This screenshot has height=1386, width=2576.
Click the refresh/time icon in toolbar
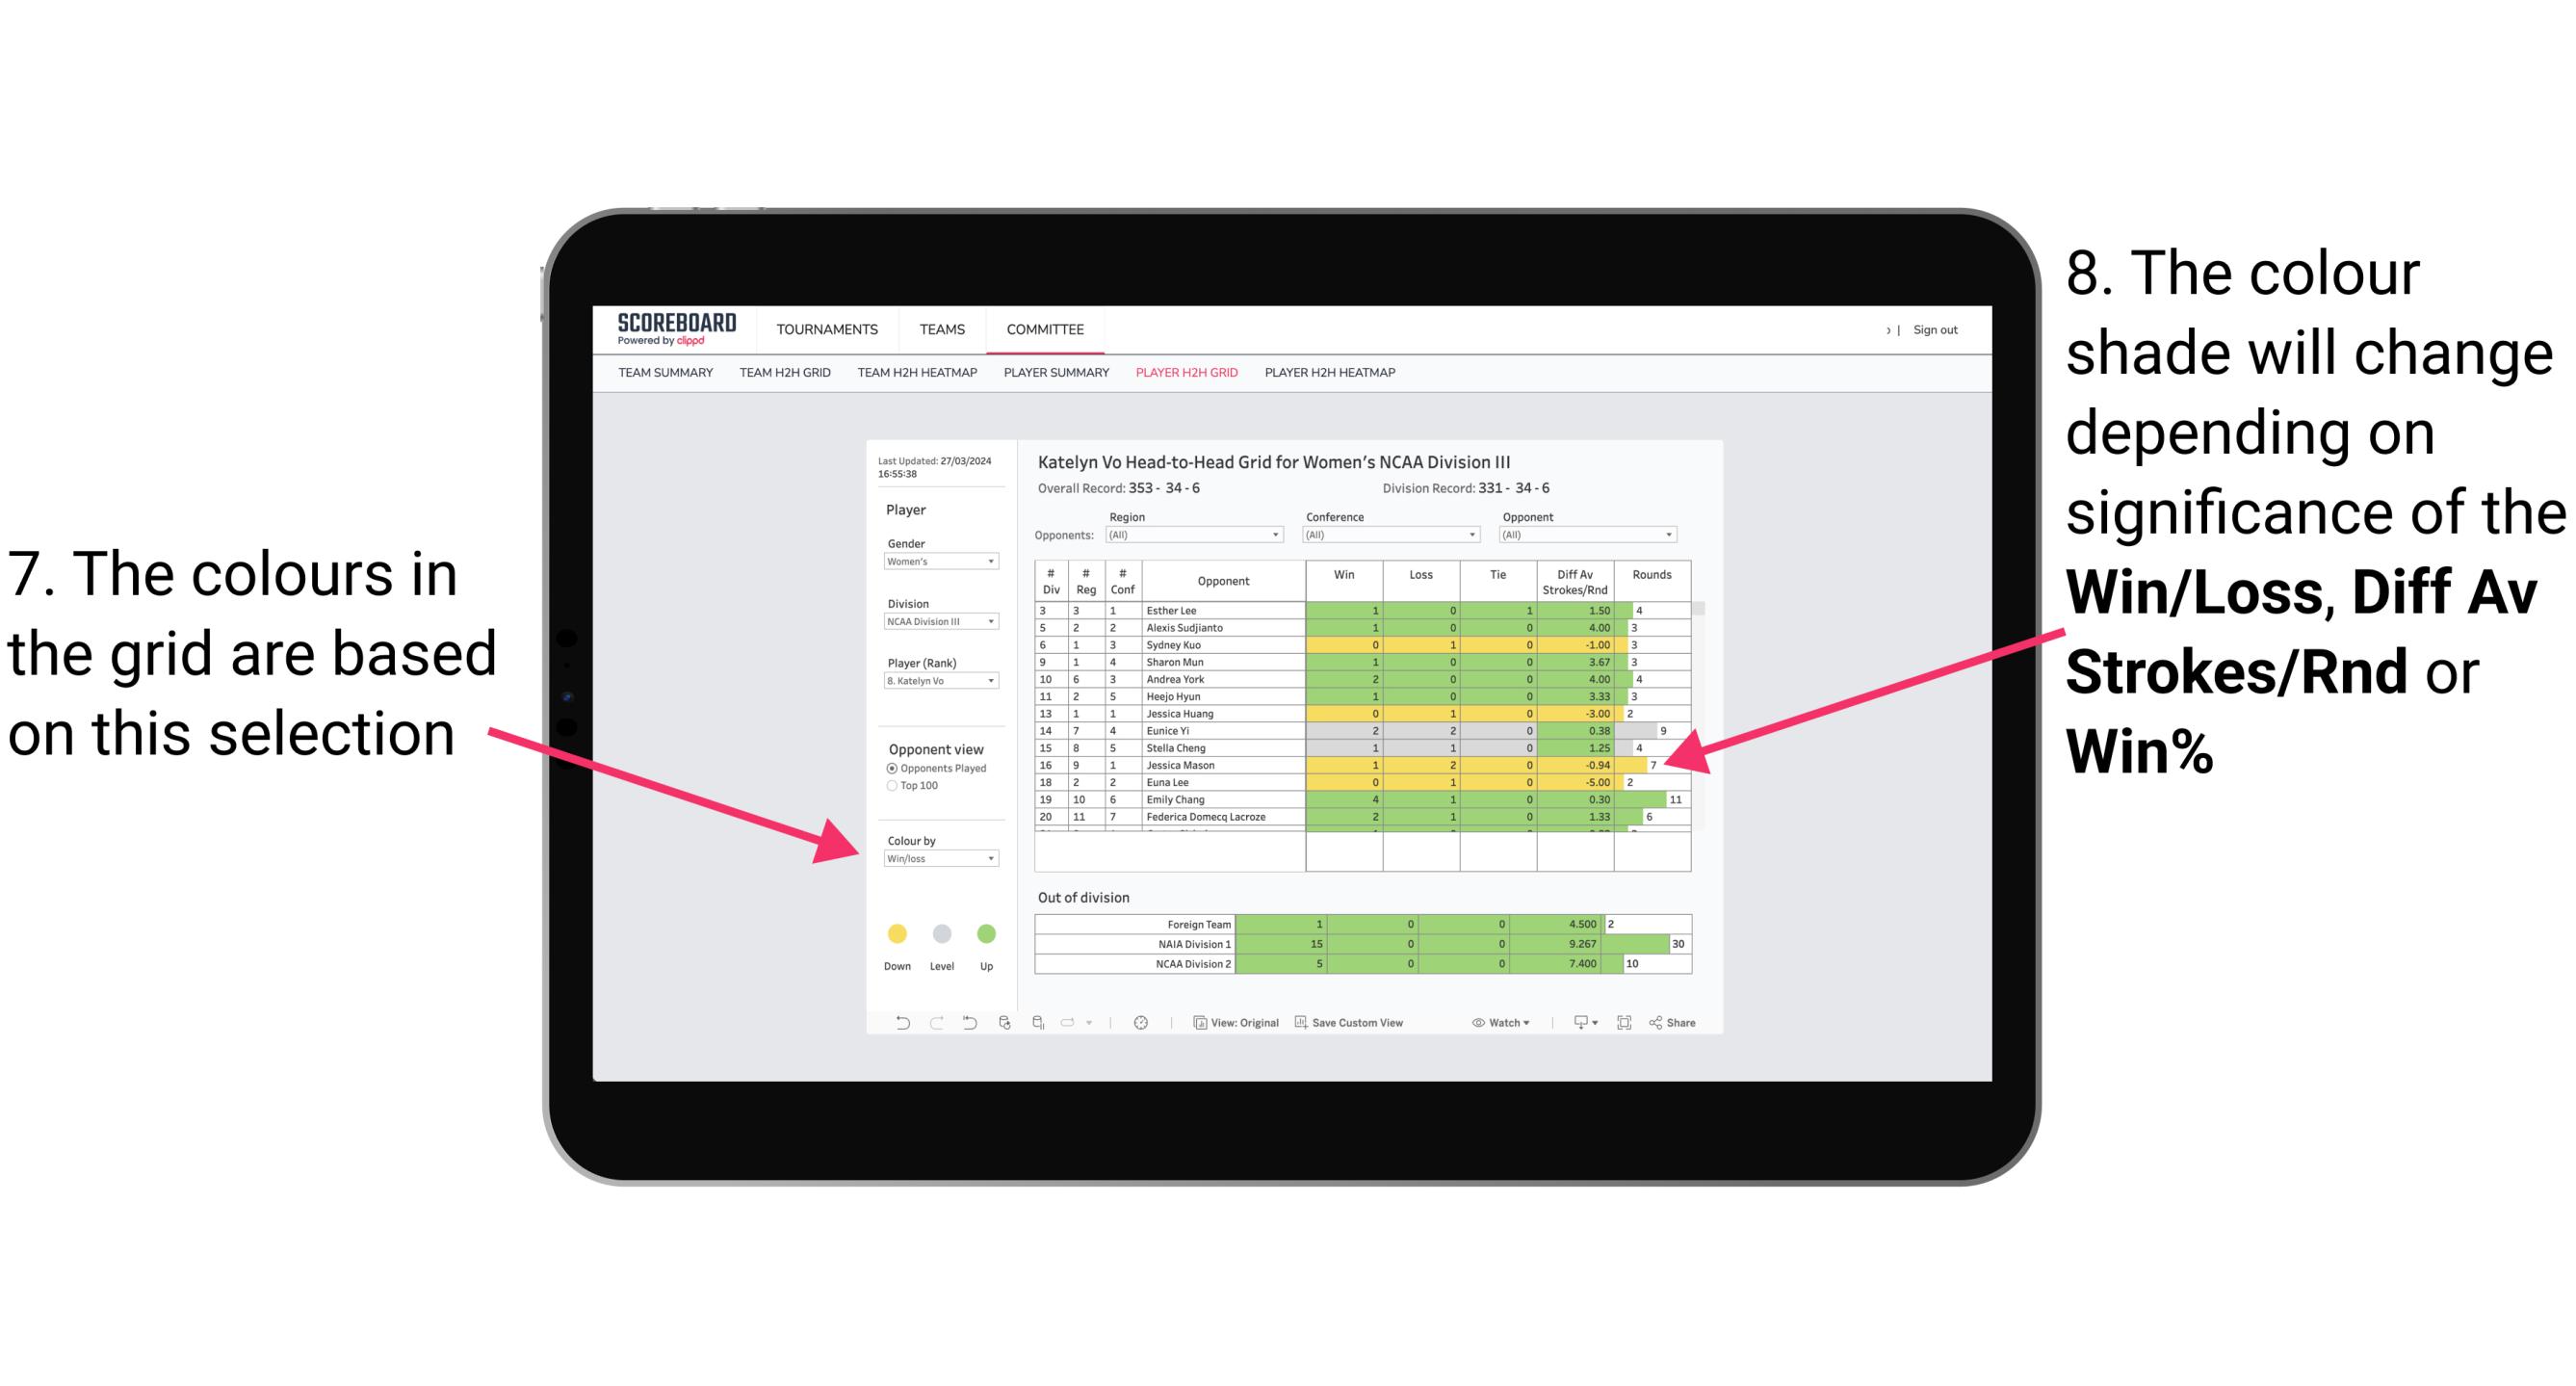(x=1145, y=1024)
